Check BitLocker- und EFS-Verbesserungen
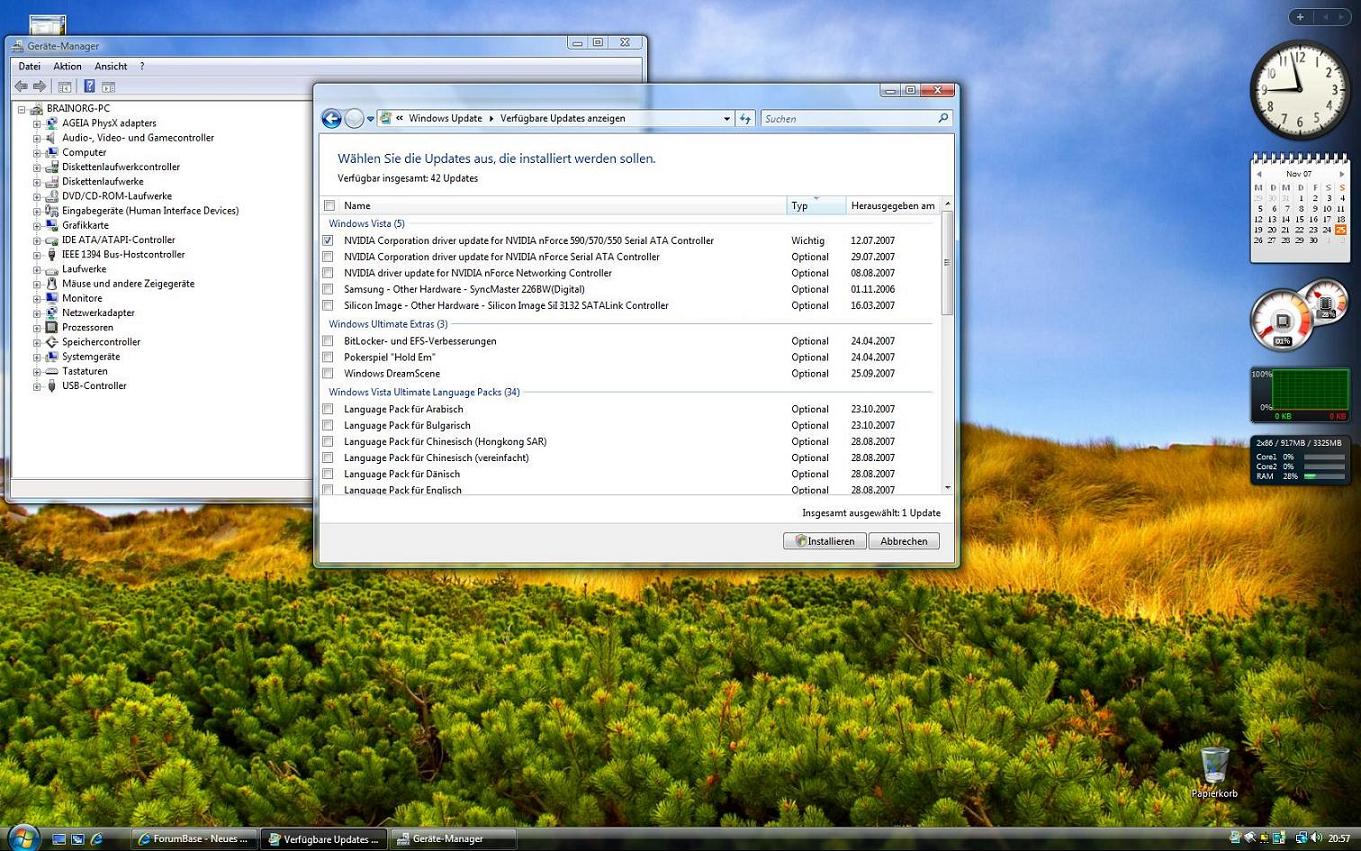 point(328,341)
